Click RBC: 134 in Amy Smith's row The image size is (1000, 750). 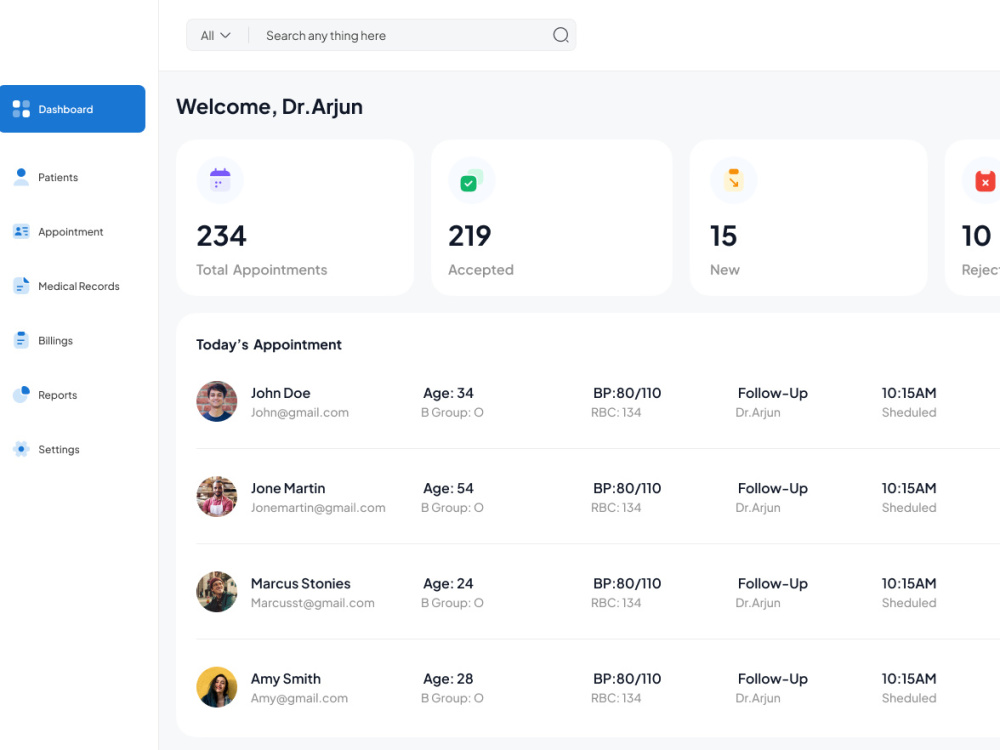tap(616, 698)
